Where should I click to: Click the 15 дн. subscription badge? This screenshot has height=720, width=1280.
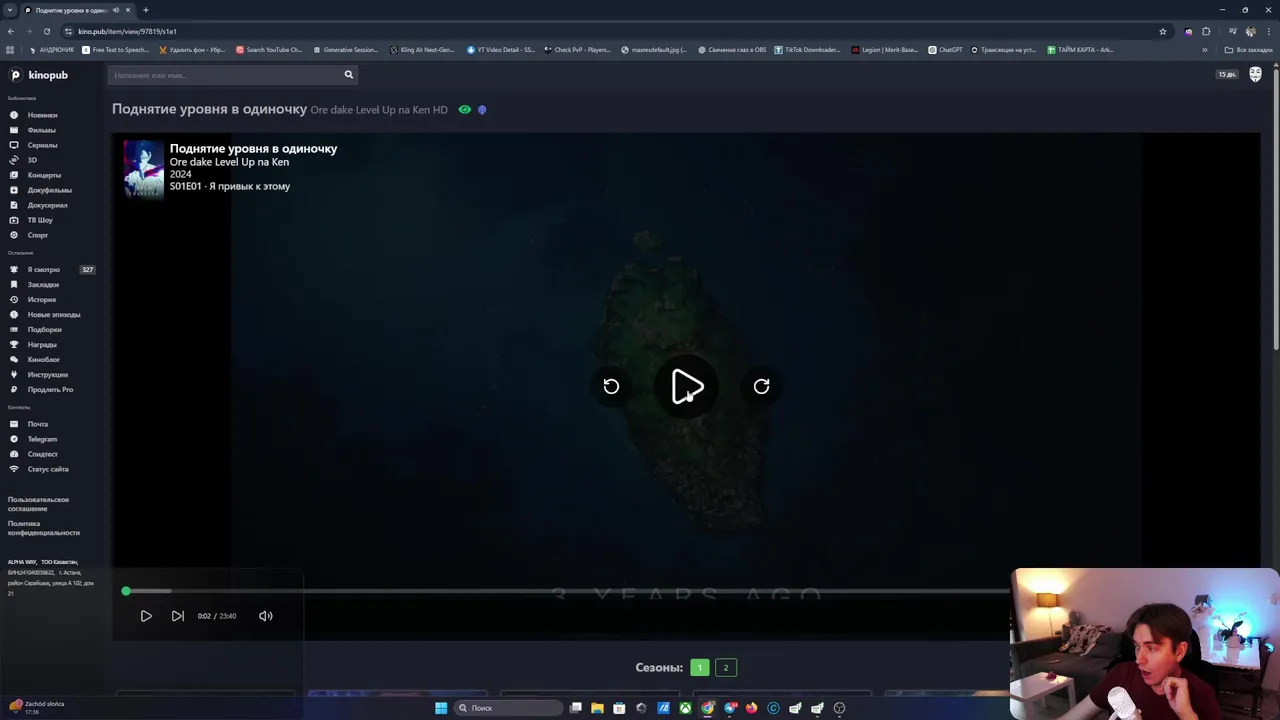(1227, 75)
